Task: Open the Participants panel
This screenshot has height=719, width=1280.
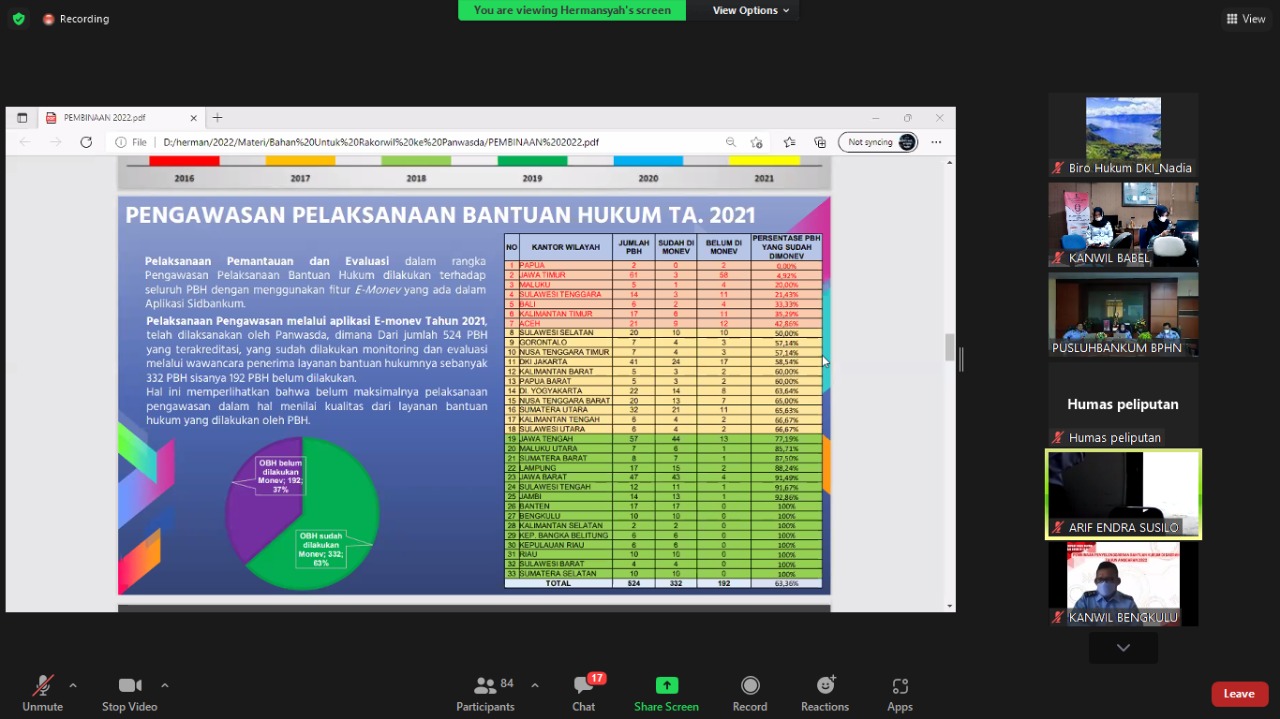Action: 486,693
